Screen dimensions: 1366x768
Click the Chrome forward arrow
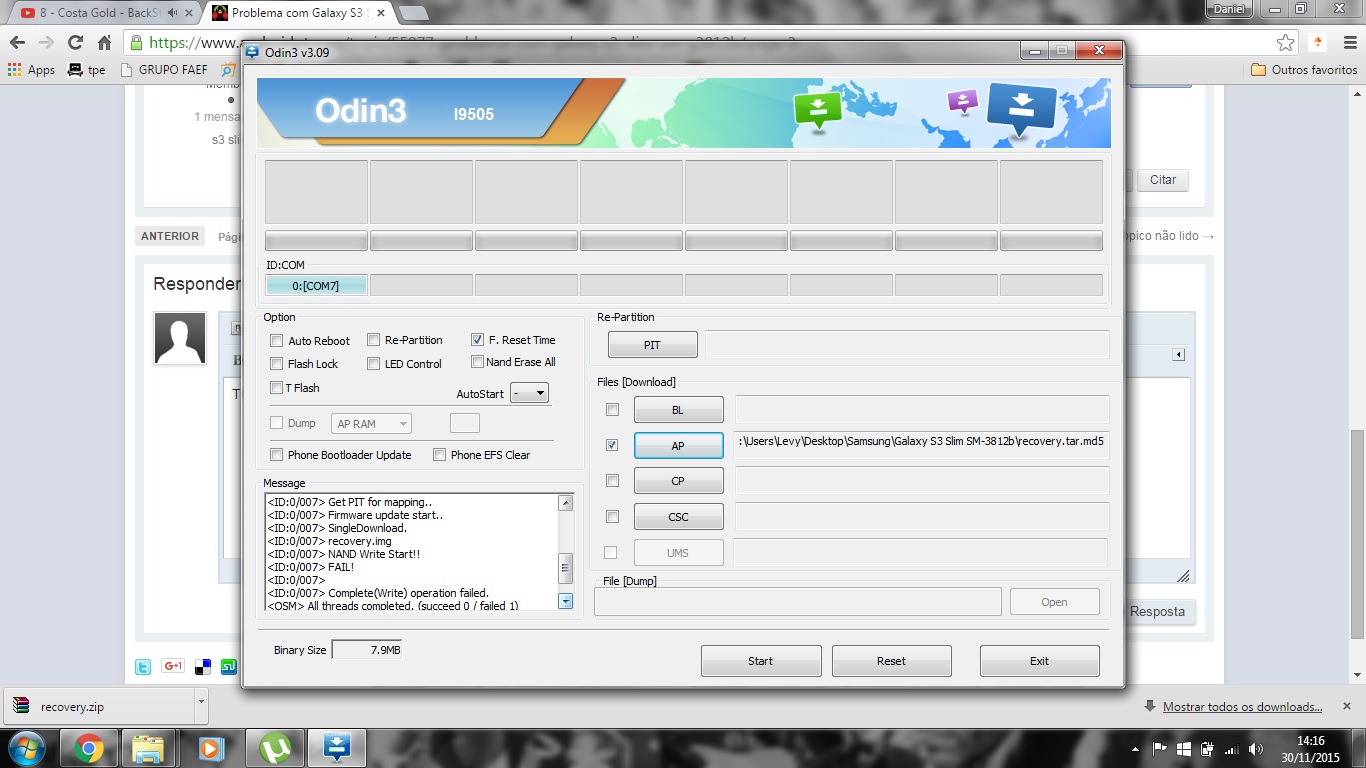(x=46, y=43)
